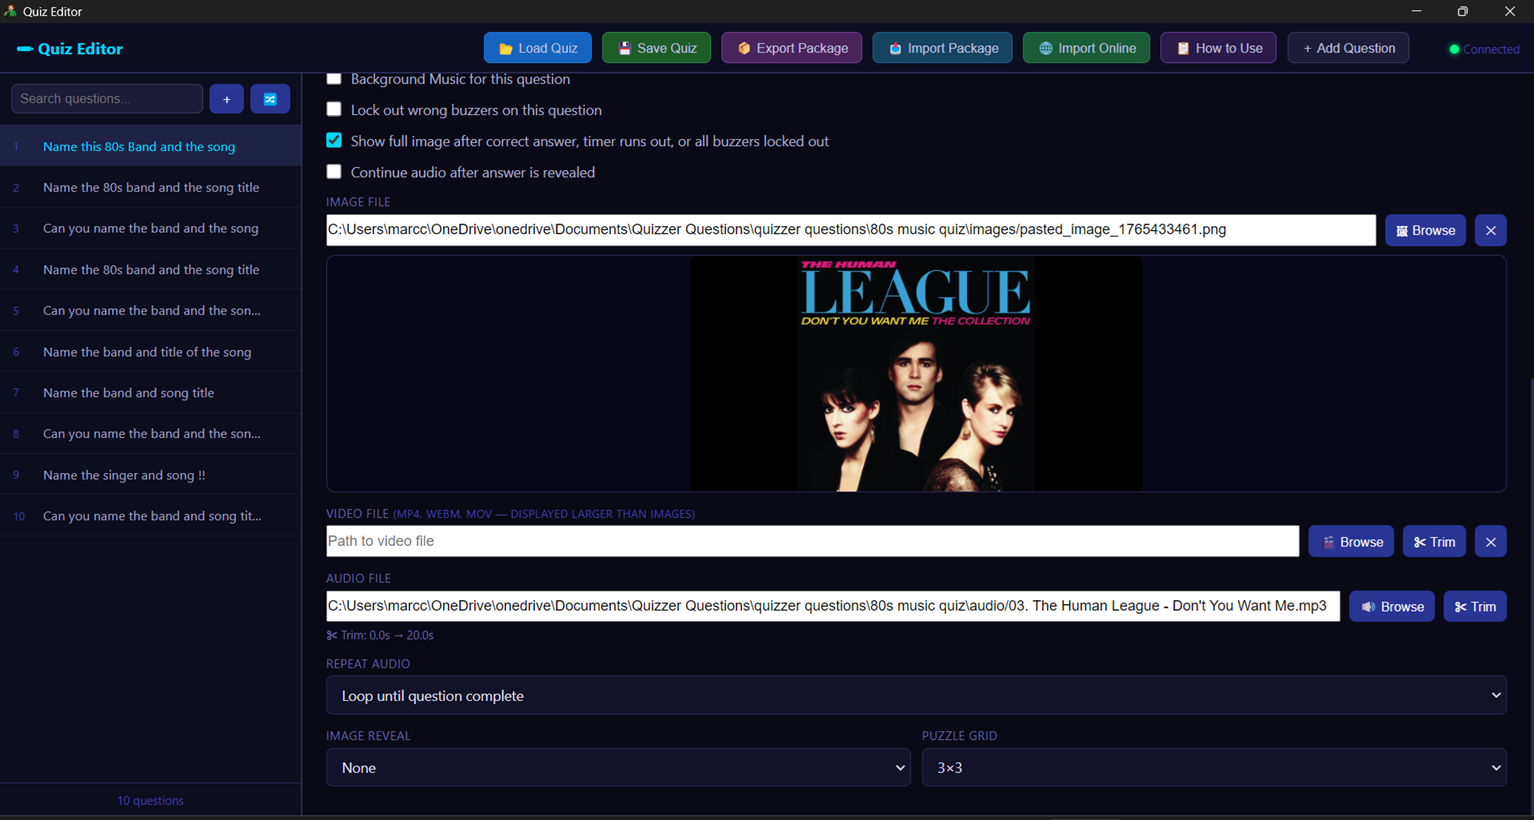Select question 2 'Name the 80s band and the song title'

pos(150,187)
